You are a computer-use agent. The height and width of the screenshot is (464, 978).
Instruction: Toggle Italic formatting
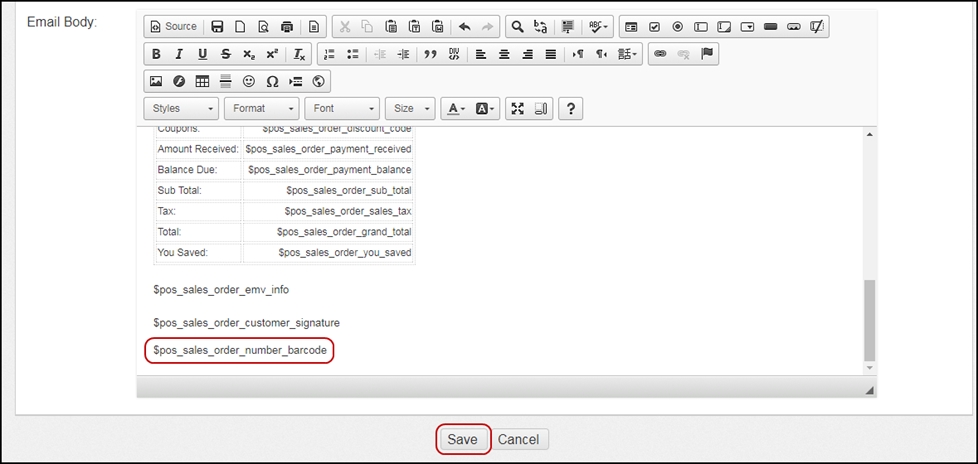pyautogui.click(x=179, y=54)
